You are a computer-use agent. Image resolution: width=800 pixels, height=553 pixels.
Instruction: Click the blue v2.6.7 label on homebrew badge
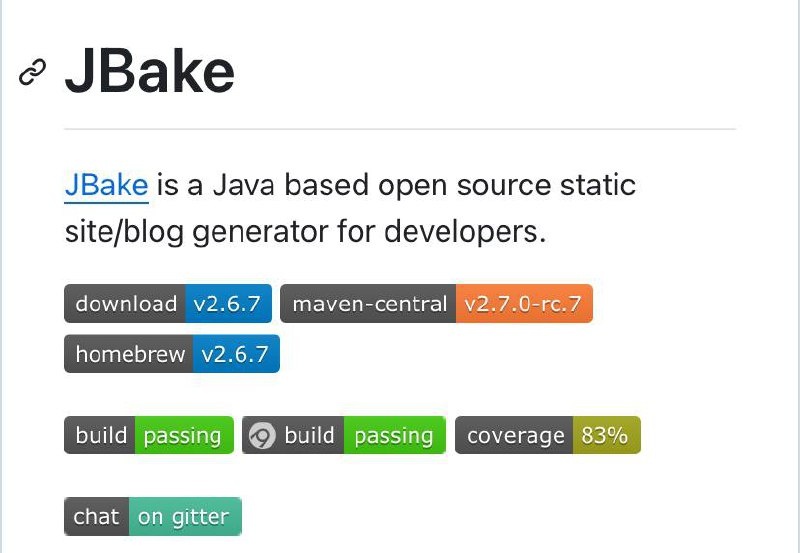point(235,354)
